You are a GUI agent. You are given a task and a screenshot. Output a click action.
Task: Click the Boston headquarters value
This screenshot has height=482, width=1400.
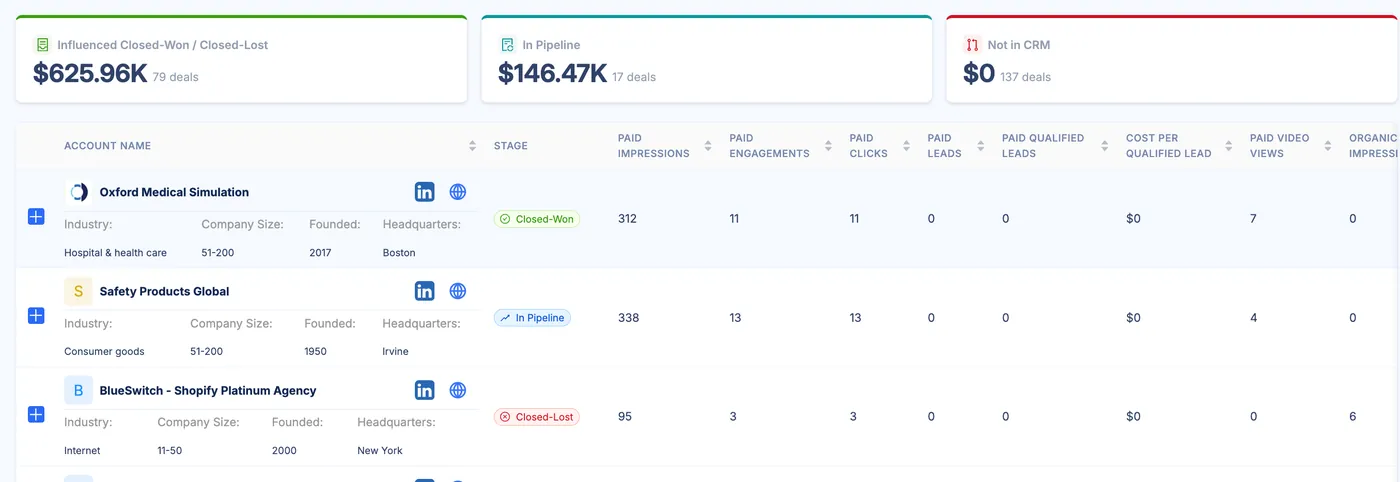pyautogui.click(x=399, y=253)
